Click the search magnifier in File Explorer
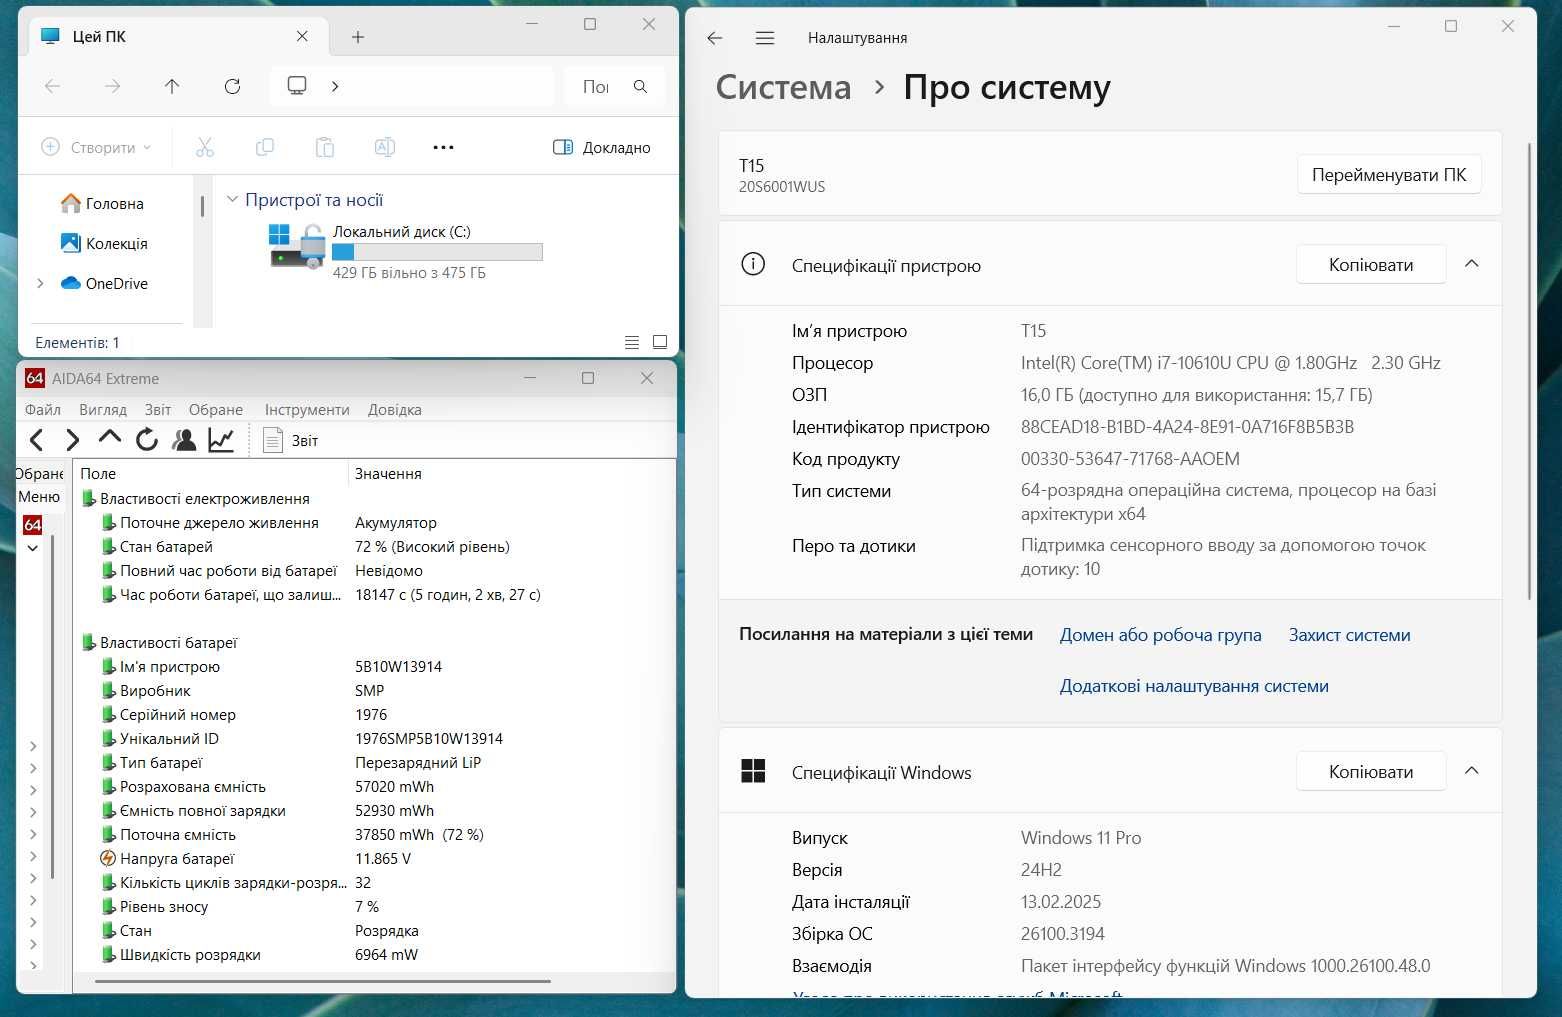1562x1017 pixels. click(641, 87)
